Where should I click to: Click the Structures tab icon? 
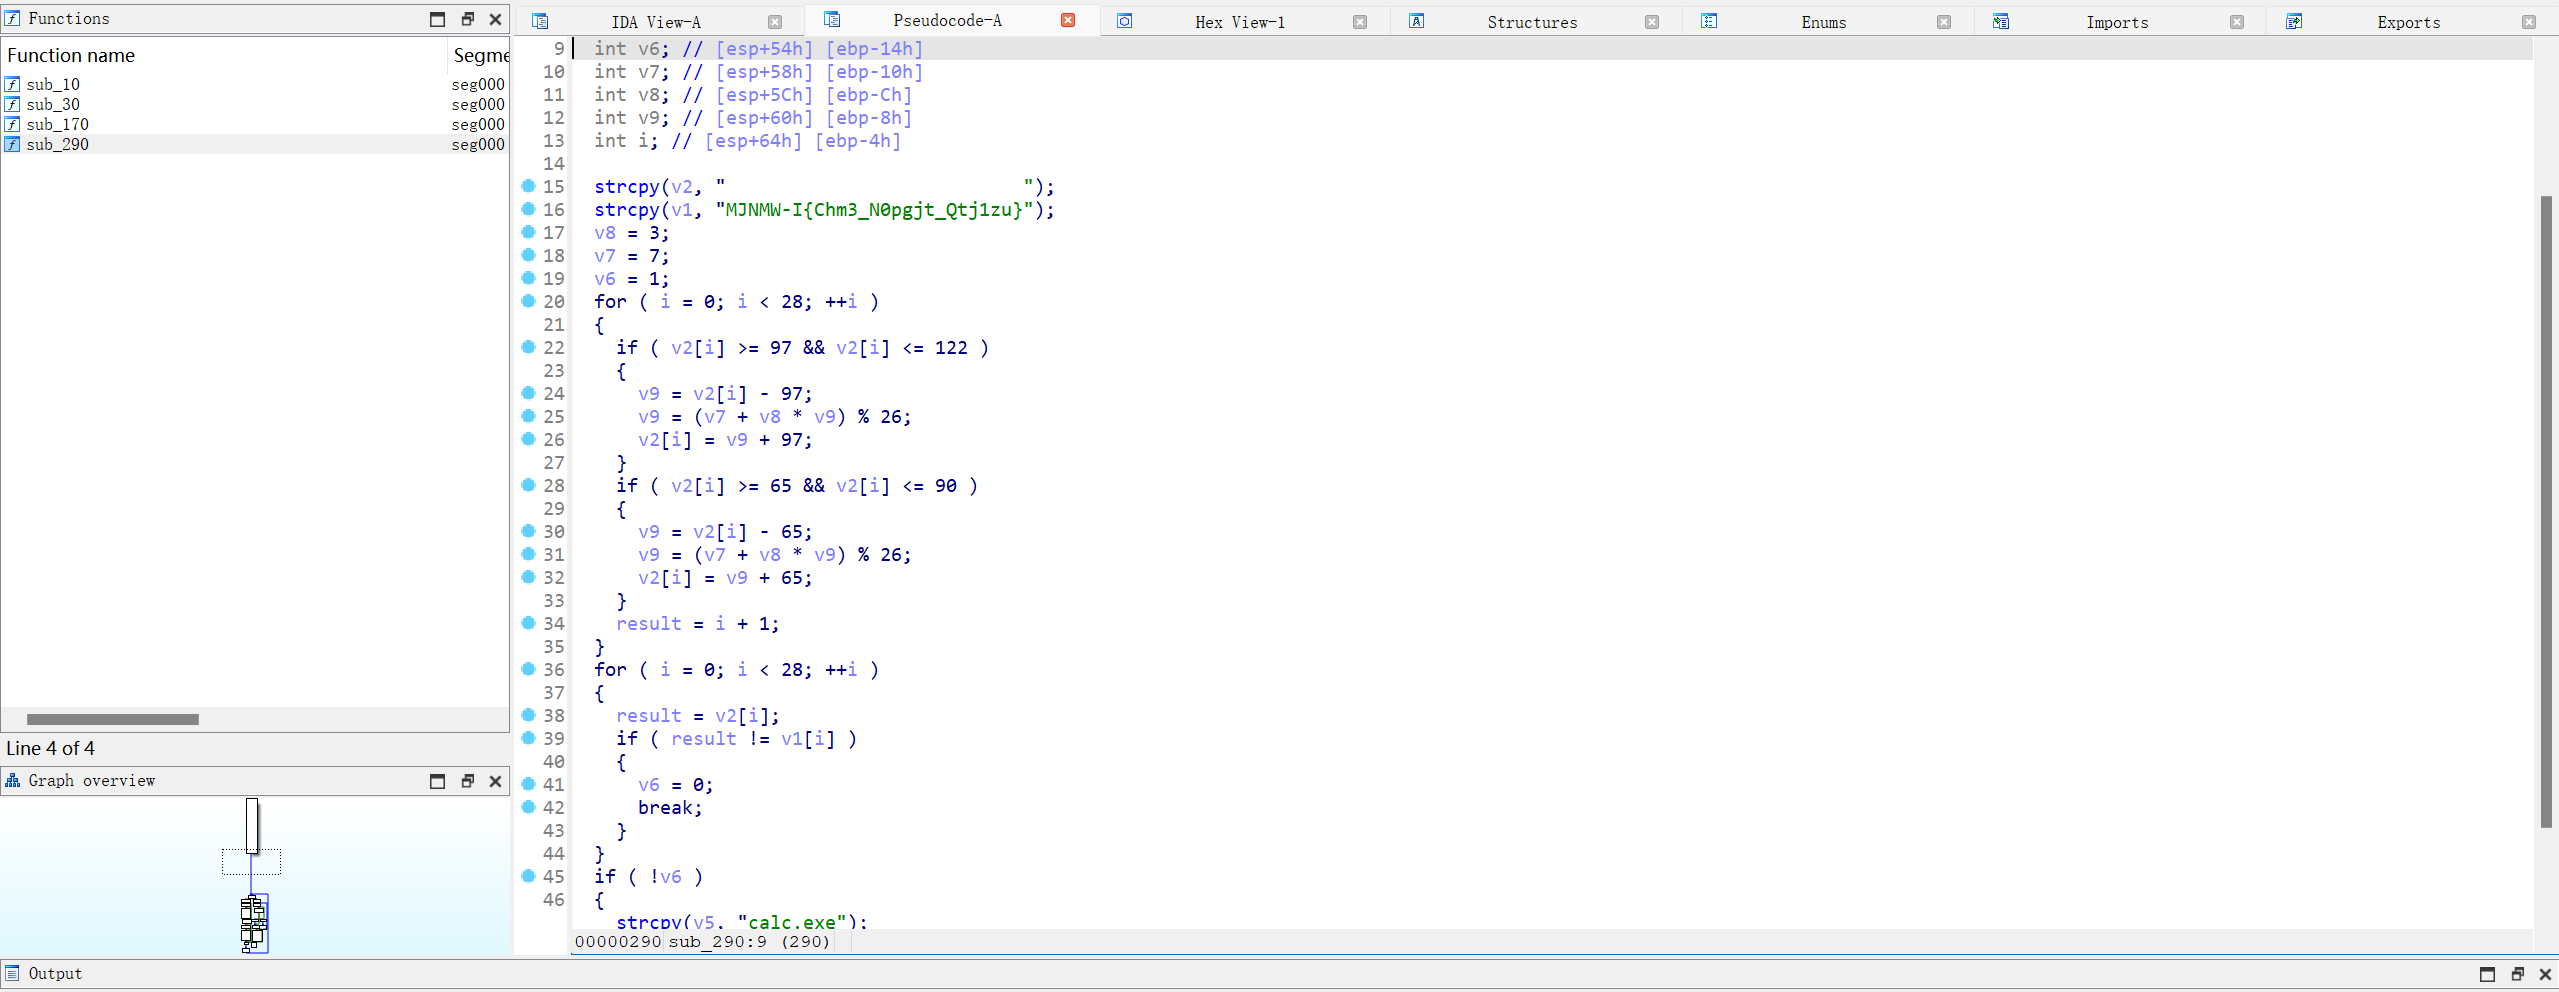tap(1416, 21)
